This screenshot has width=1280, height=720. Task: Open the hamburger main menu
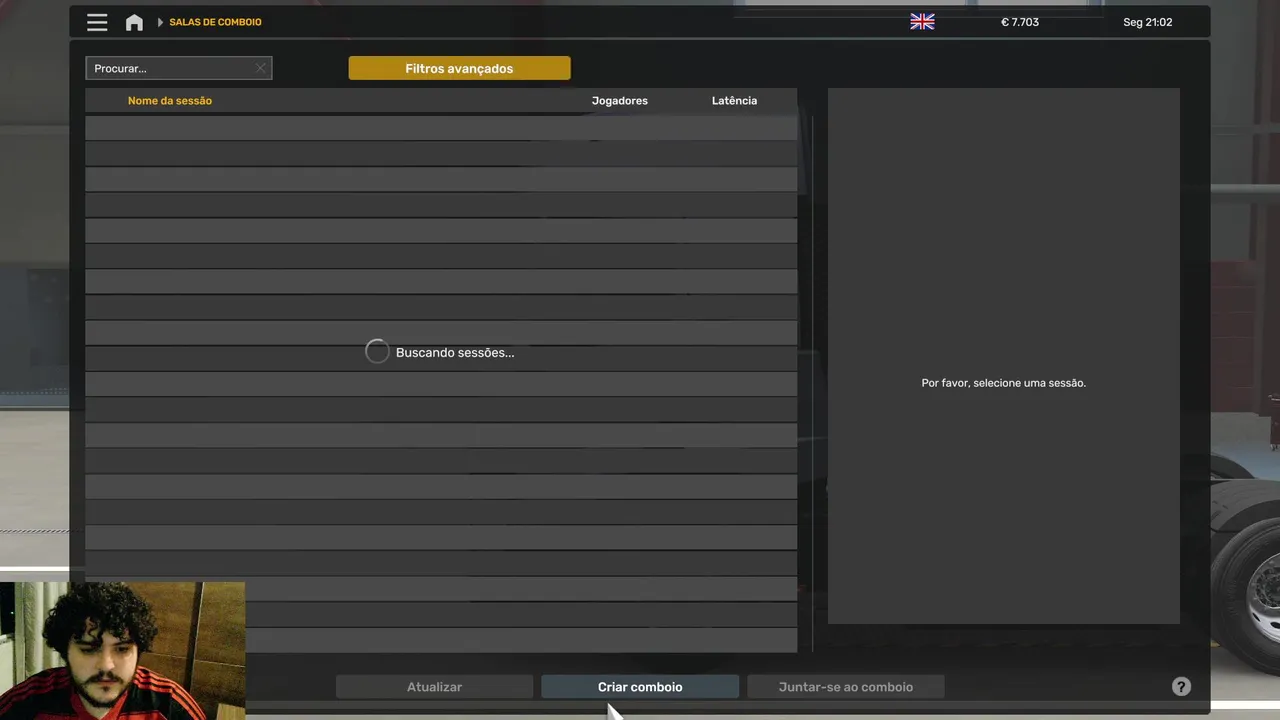point(97,22)
